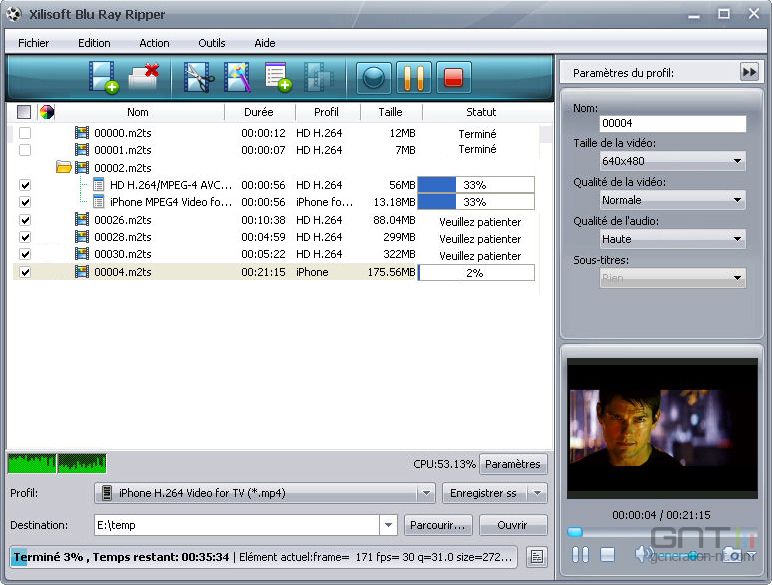Open the Qualité de la vidéo dropdown
Screen dimensions: 772x585
(x=673, y=200)
